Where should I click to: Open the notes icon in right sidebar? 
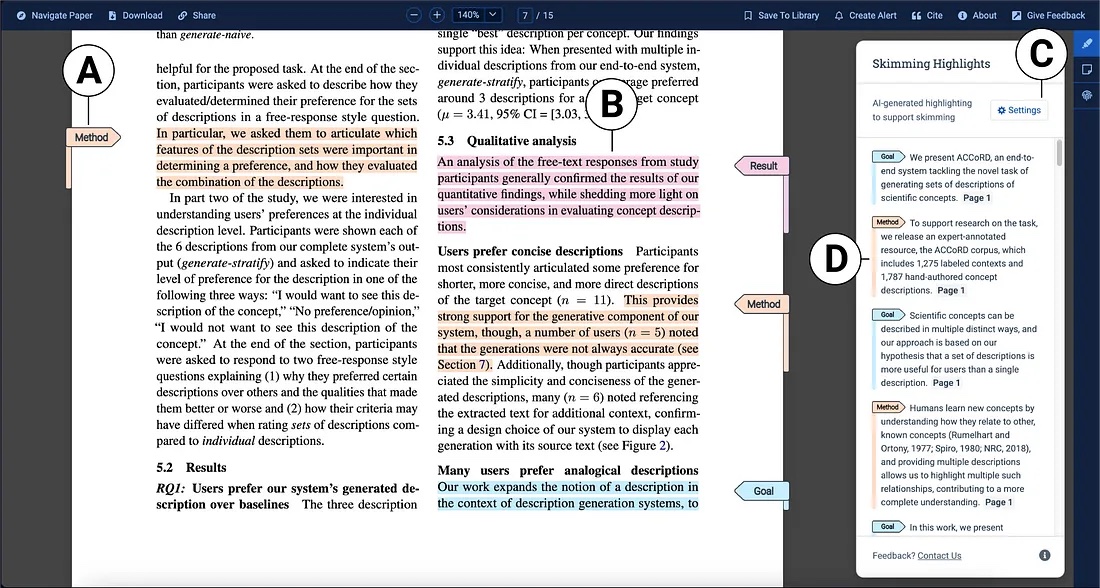coord(1087,69)
